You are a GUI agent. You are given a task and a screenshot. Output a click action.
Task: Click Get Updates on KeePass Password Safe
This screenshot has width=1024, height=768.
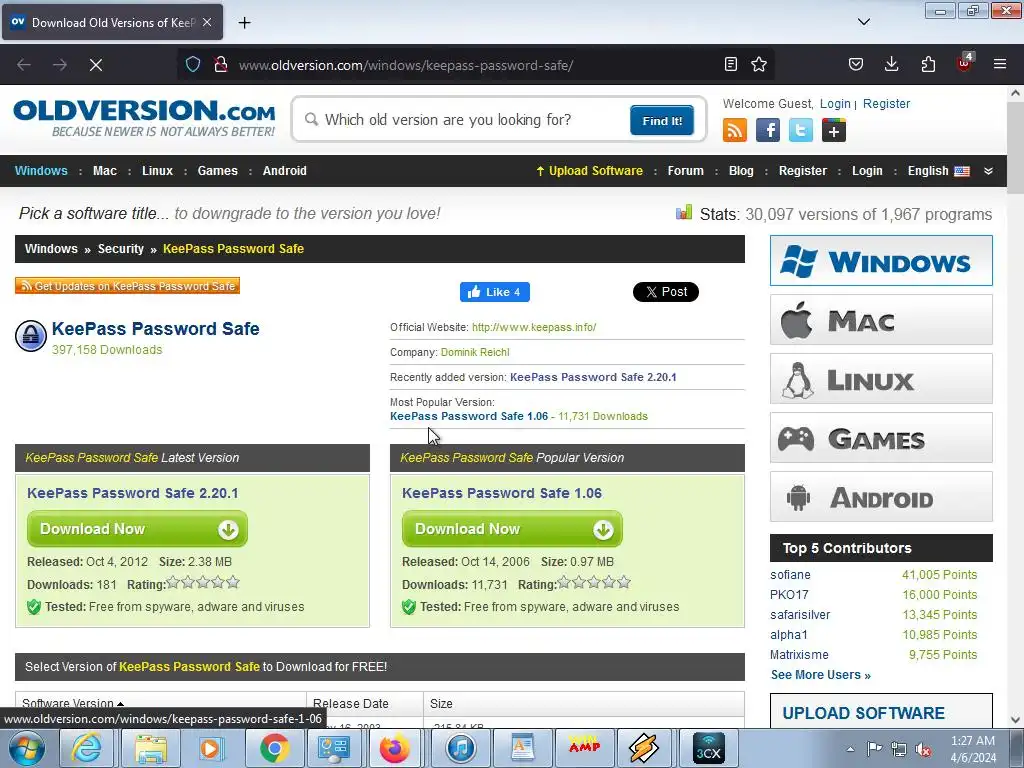(127, 286)
